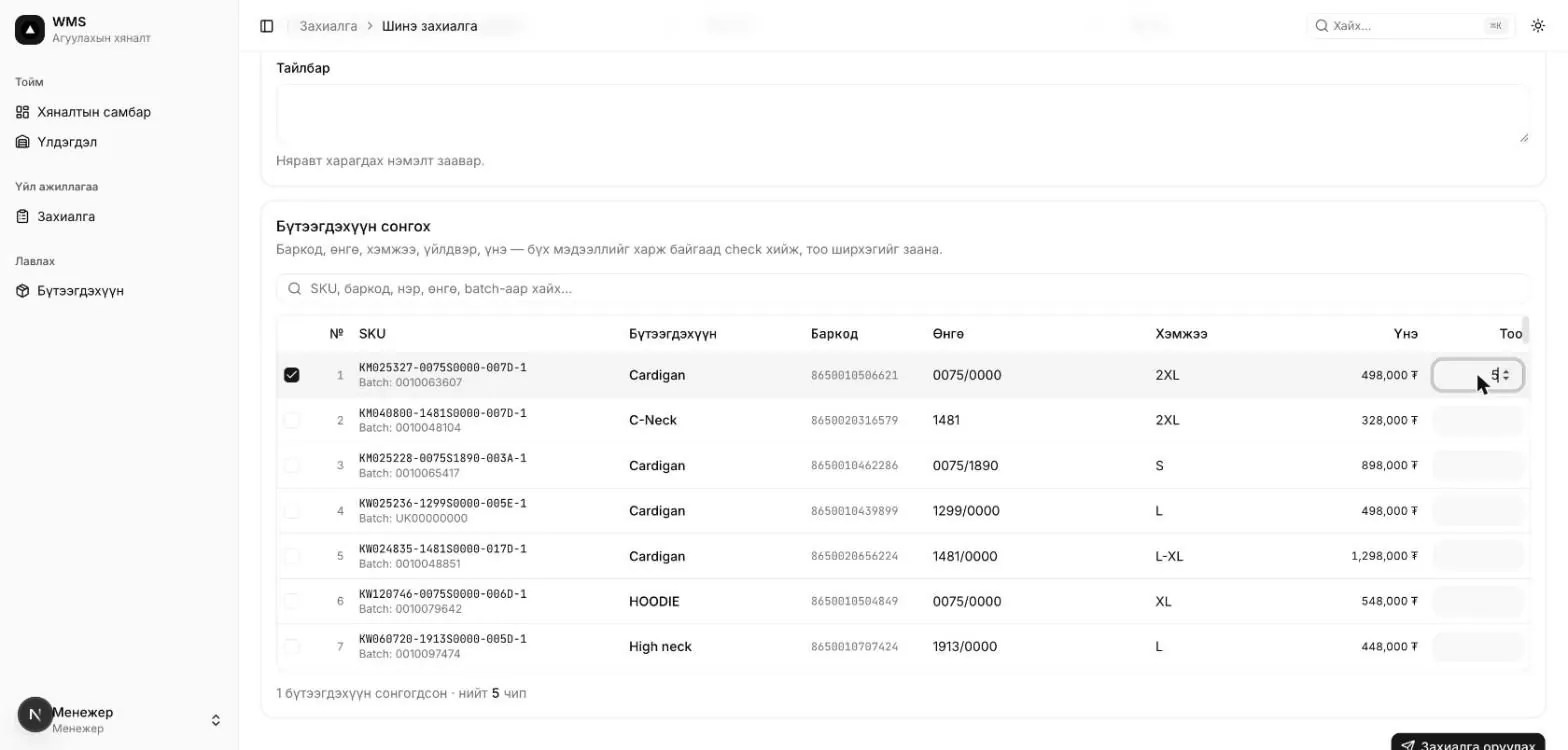Click the quantity field for HOODIE row
Screen dimensions: 1568x750
tap(1478, 601)
